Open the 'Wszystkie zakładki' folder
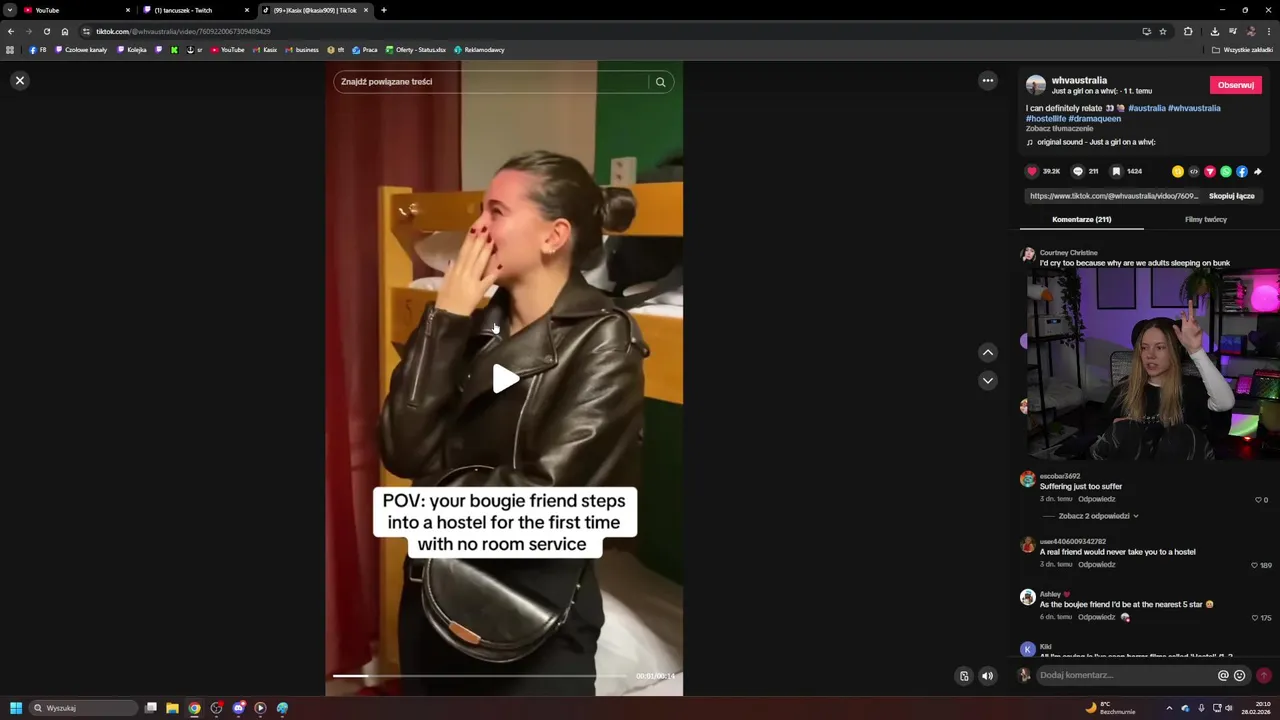The width and height of the screenshot is (1280, 720). tap(1243, 50)
